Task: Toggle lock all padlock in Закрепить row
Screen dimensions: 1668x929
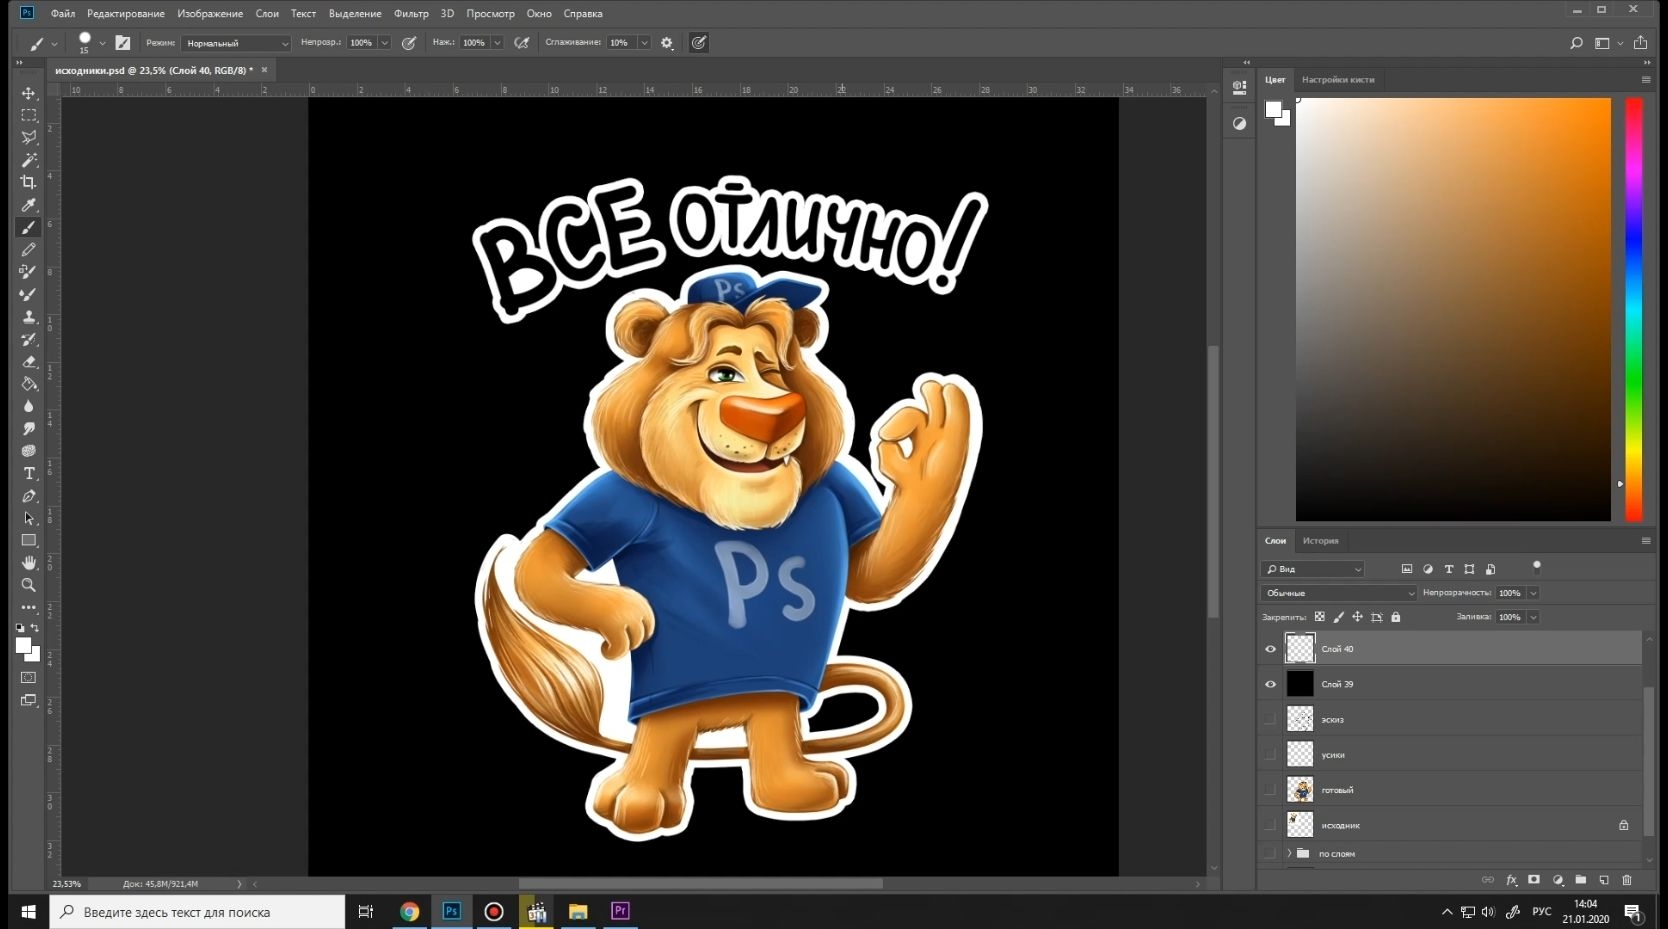Action: pyautogui.click(x=1396, y=617)
